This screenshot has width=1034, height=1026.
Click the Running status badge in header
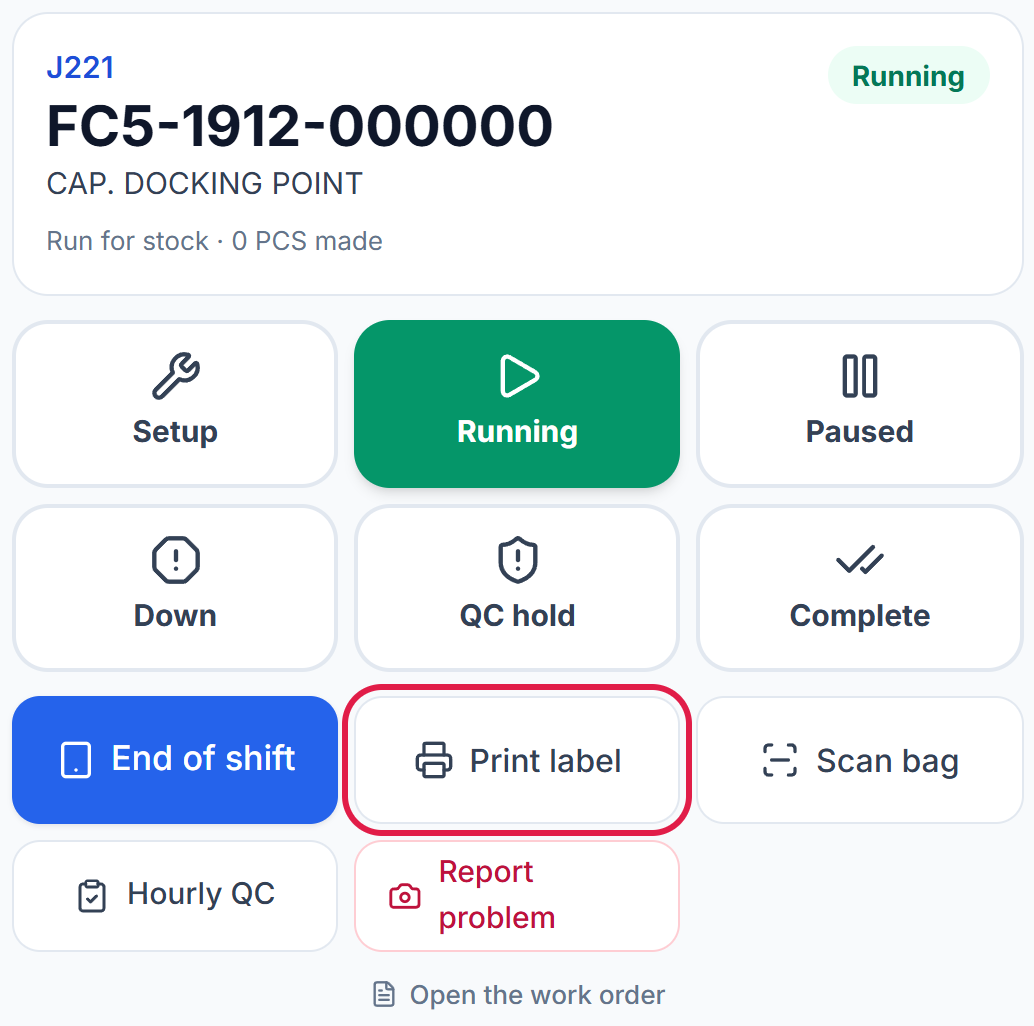[908, 76]
